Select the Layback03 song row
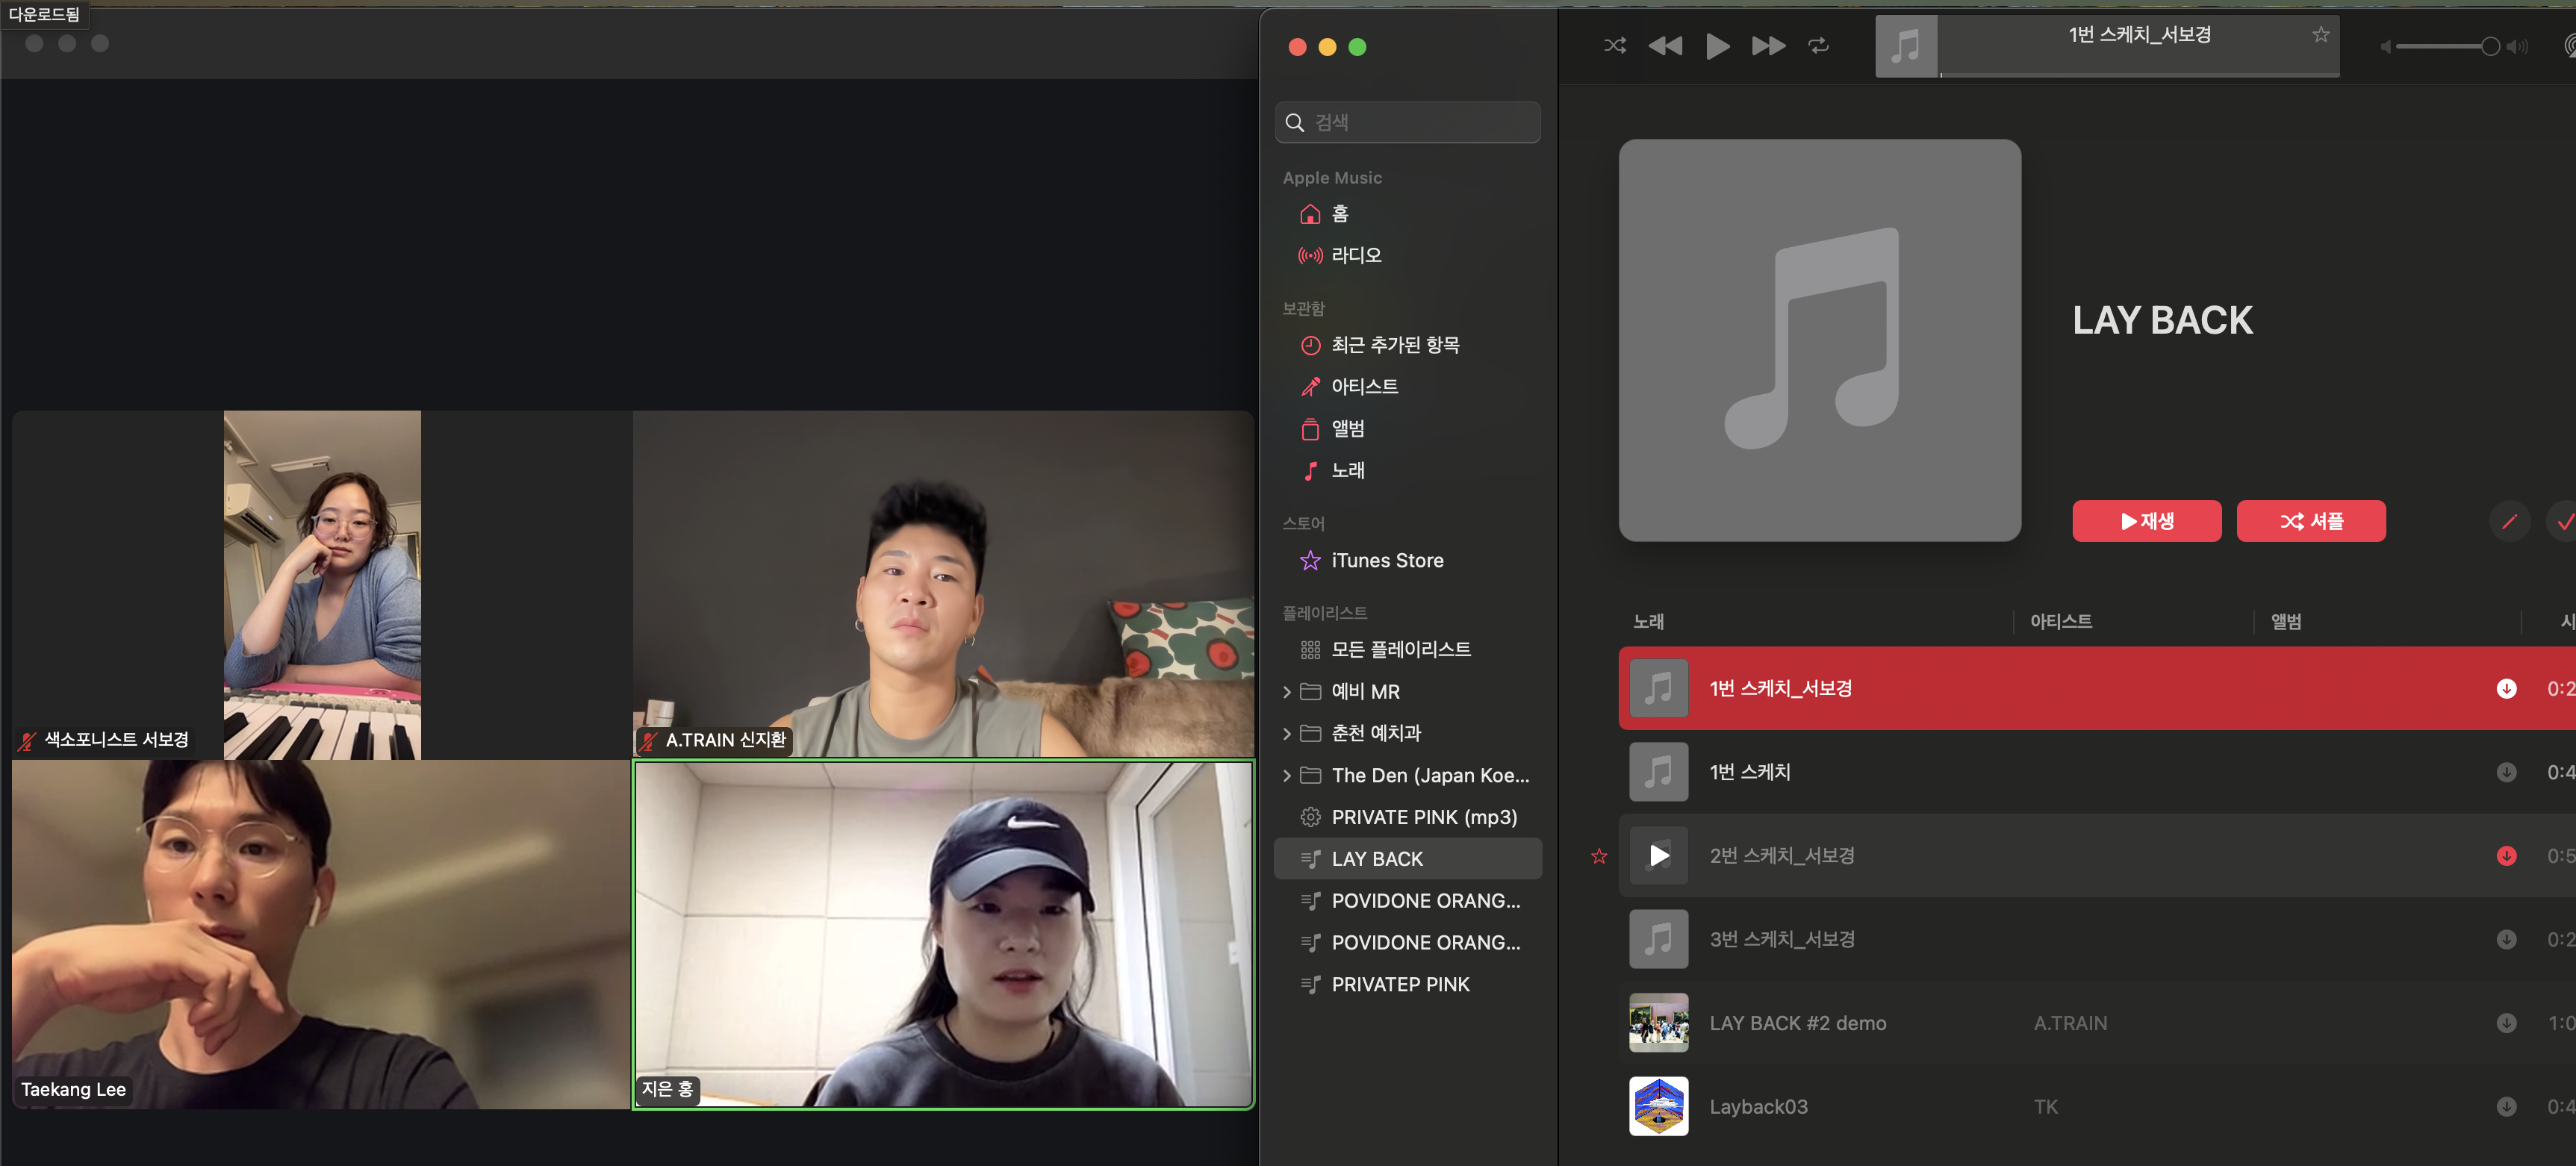This screenshot has width=2576, height=1166. coord(2097,1107)
